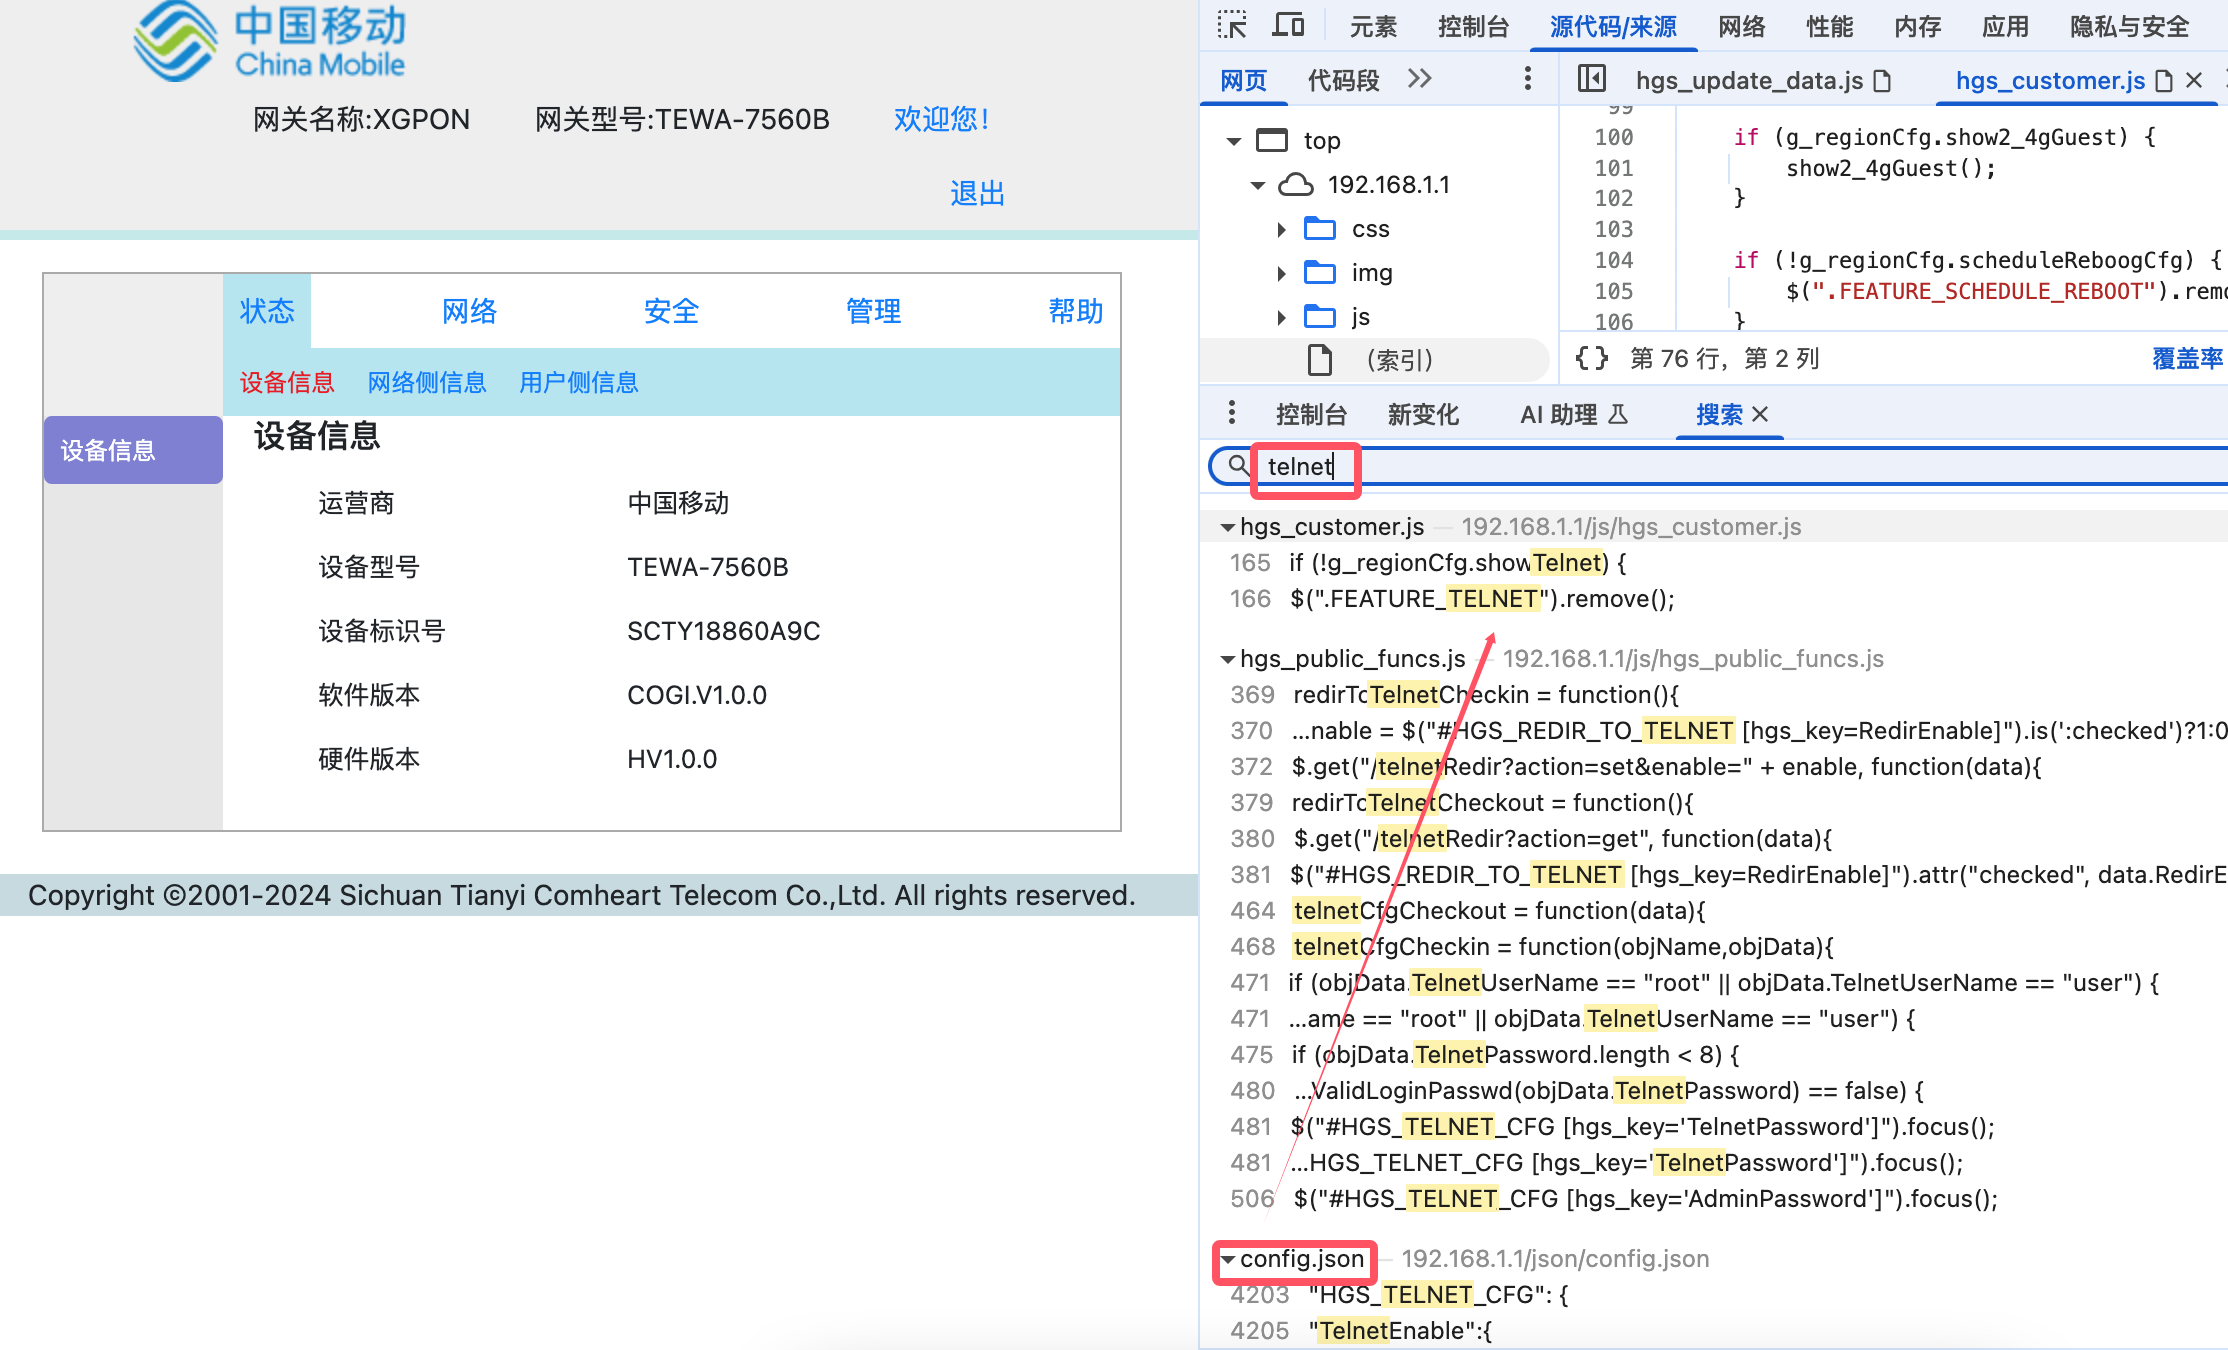The height and width of the screenshot is (1350, 2228).
Task: Click the inspect element selector icon
Action: (x=1232, y=25)
